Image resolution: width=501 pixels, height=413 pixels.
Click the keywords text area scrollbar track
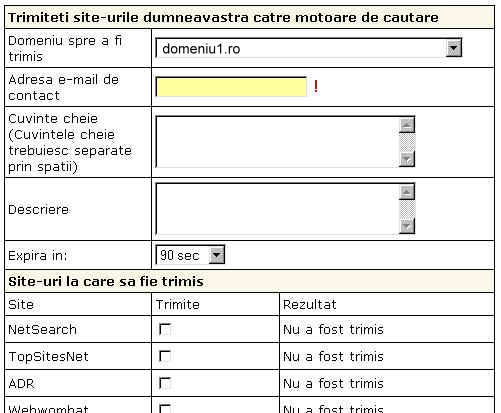click(407, 142)
